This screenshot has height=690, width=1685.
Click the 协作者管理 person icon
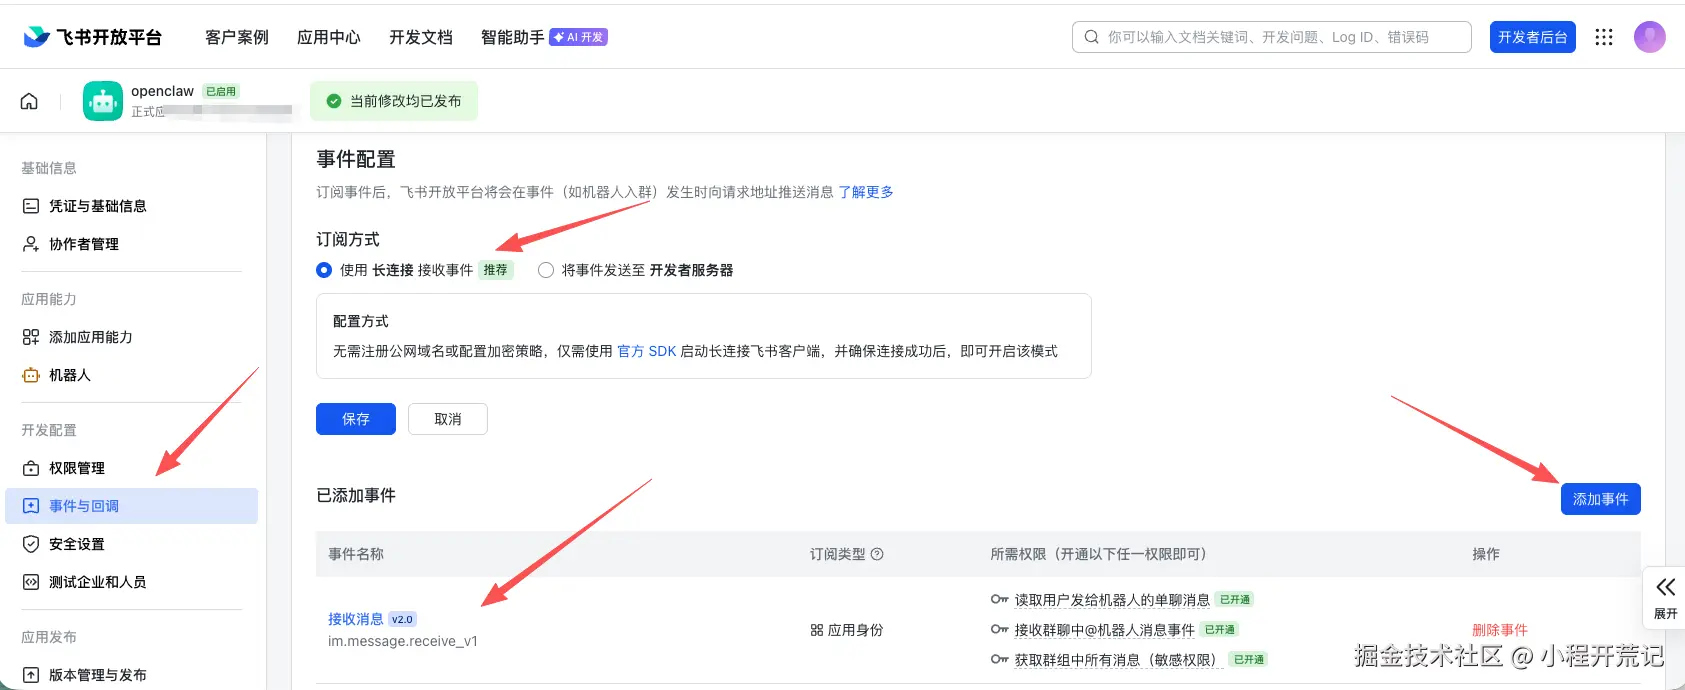(x=31, y=244)
